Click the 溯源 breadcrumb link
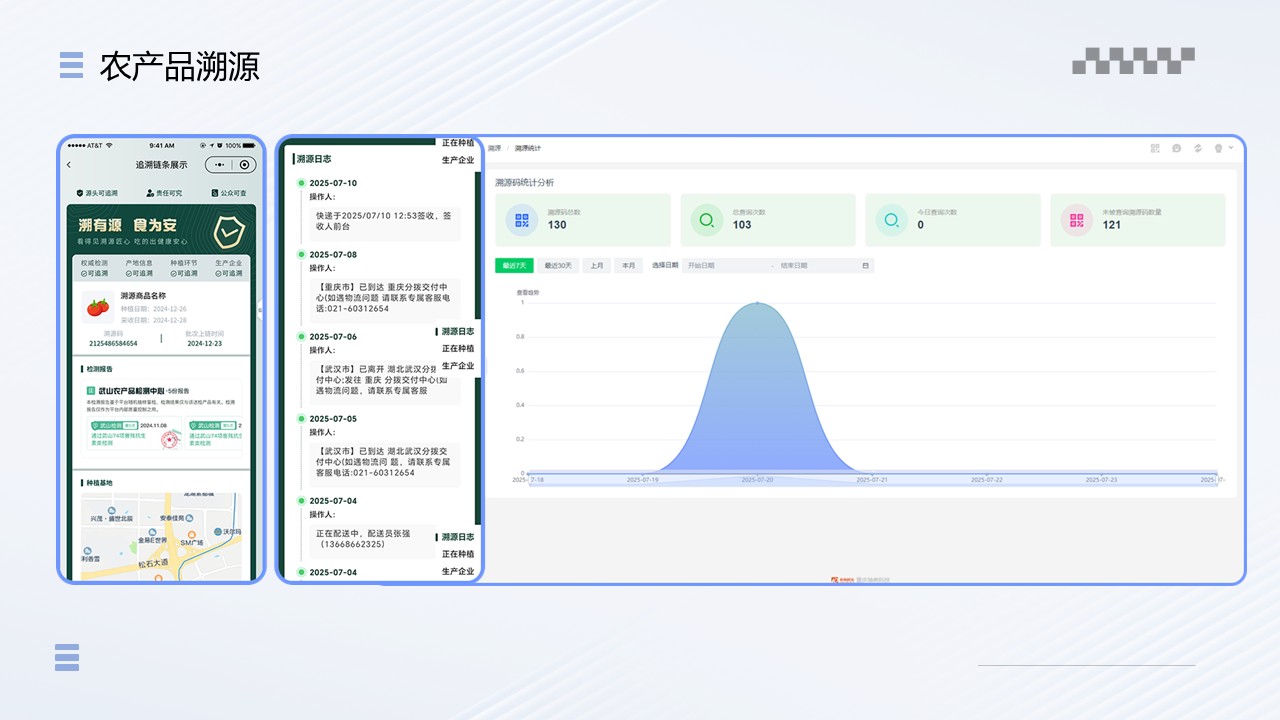The height and width of the screenshot is (720, 1280). point(494,148)
